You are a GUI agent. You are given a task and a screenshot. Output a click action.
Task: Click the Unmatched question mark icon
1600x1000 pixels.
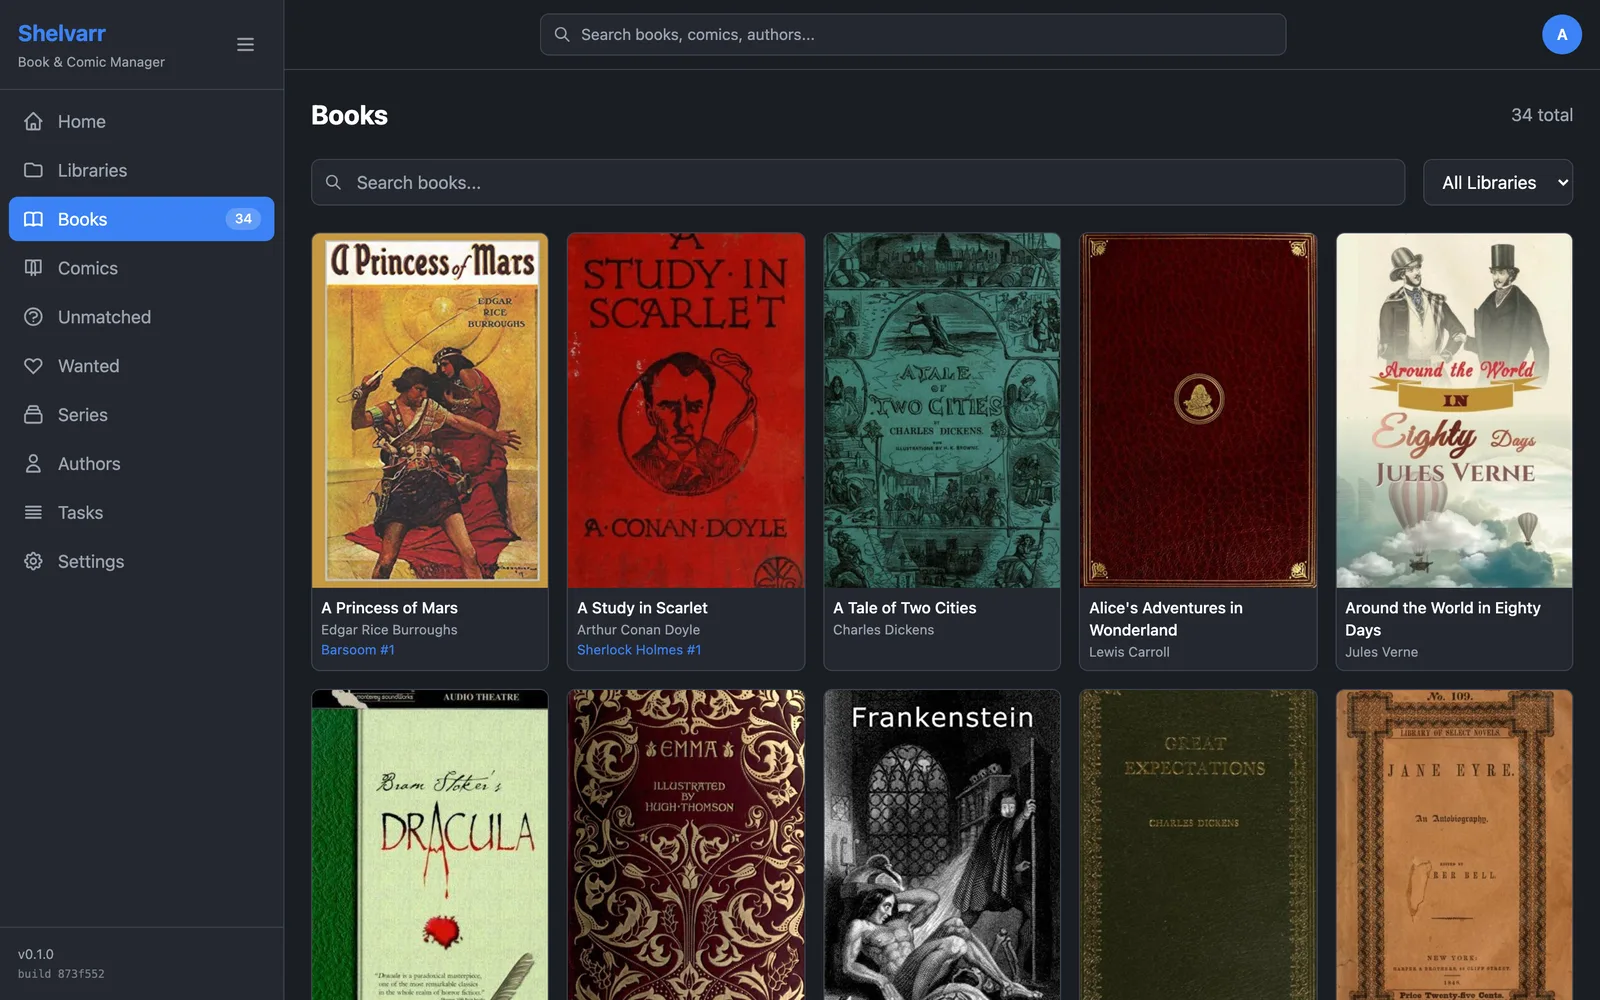tap(33, 317)
